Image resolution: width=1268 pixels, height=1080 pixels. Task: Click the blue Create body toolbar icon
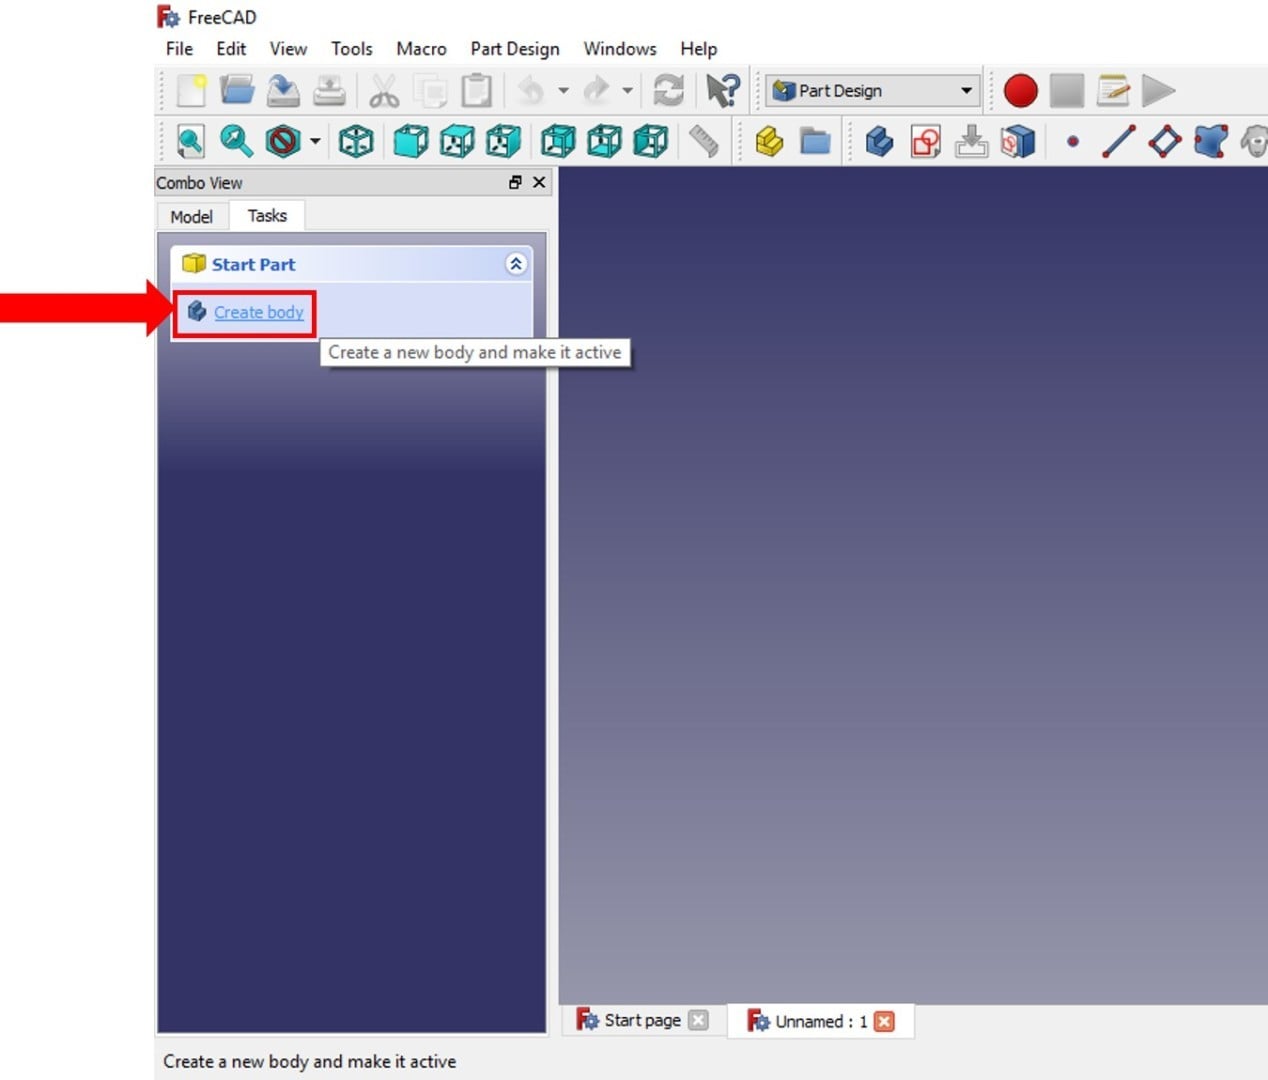[x=879, y=141]
